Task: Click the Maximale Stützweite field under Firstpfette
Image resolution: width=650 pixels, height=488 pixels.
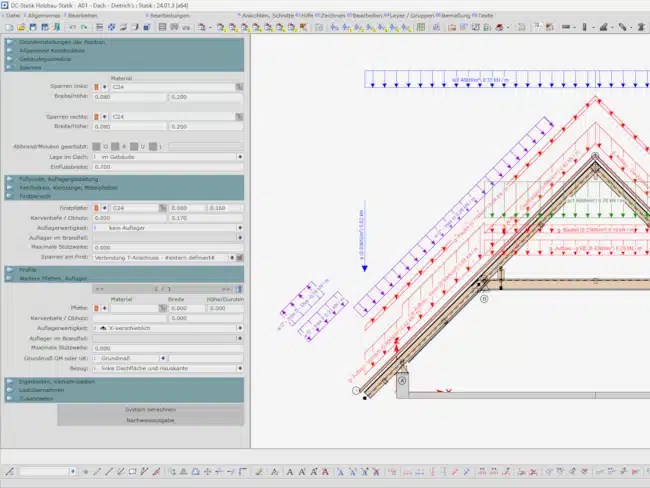Action: click(167, 248)
